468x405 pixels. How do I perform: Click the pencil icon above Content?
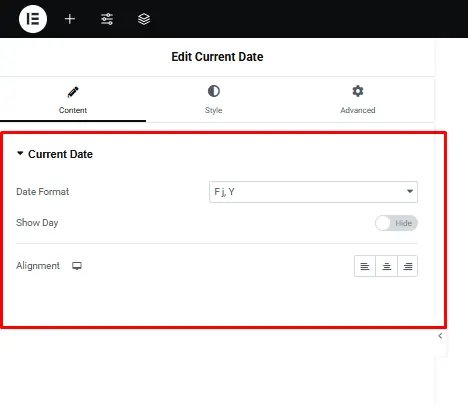click(73, 92)
